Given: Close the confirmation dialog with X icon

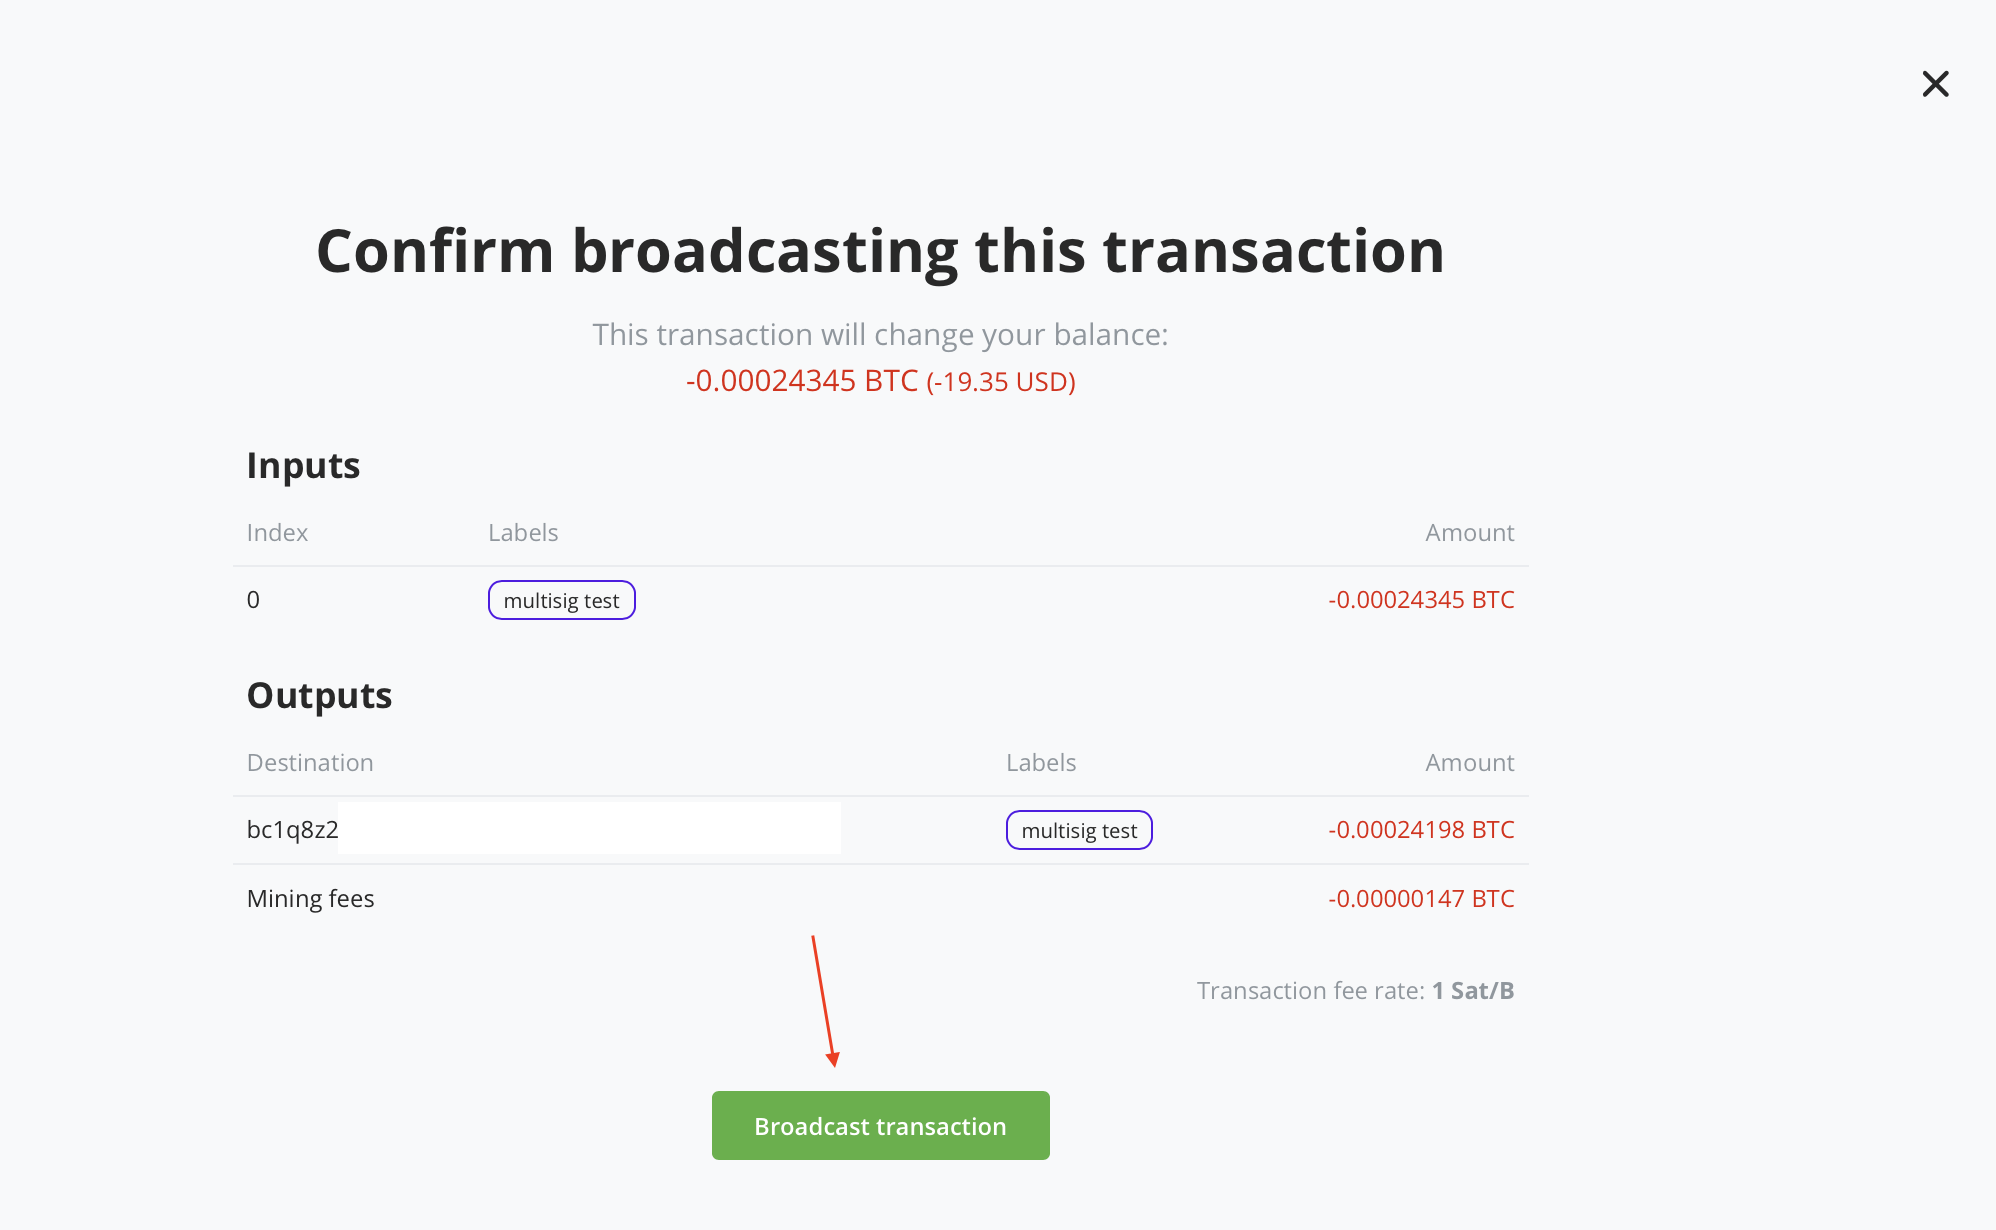Looking at the screenshot, I should click(x=1935, y=84).
